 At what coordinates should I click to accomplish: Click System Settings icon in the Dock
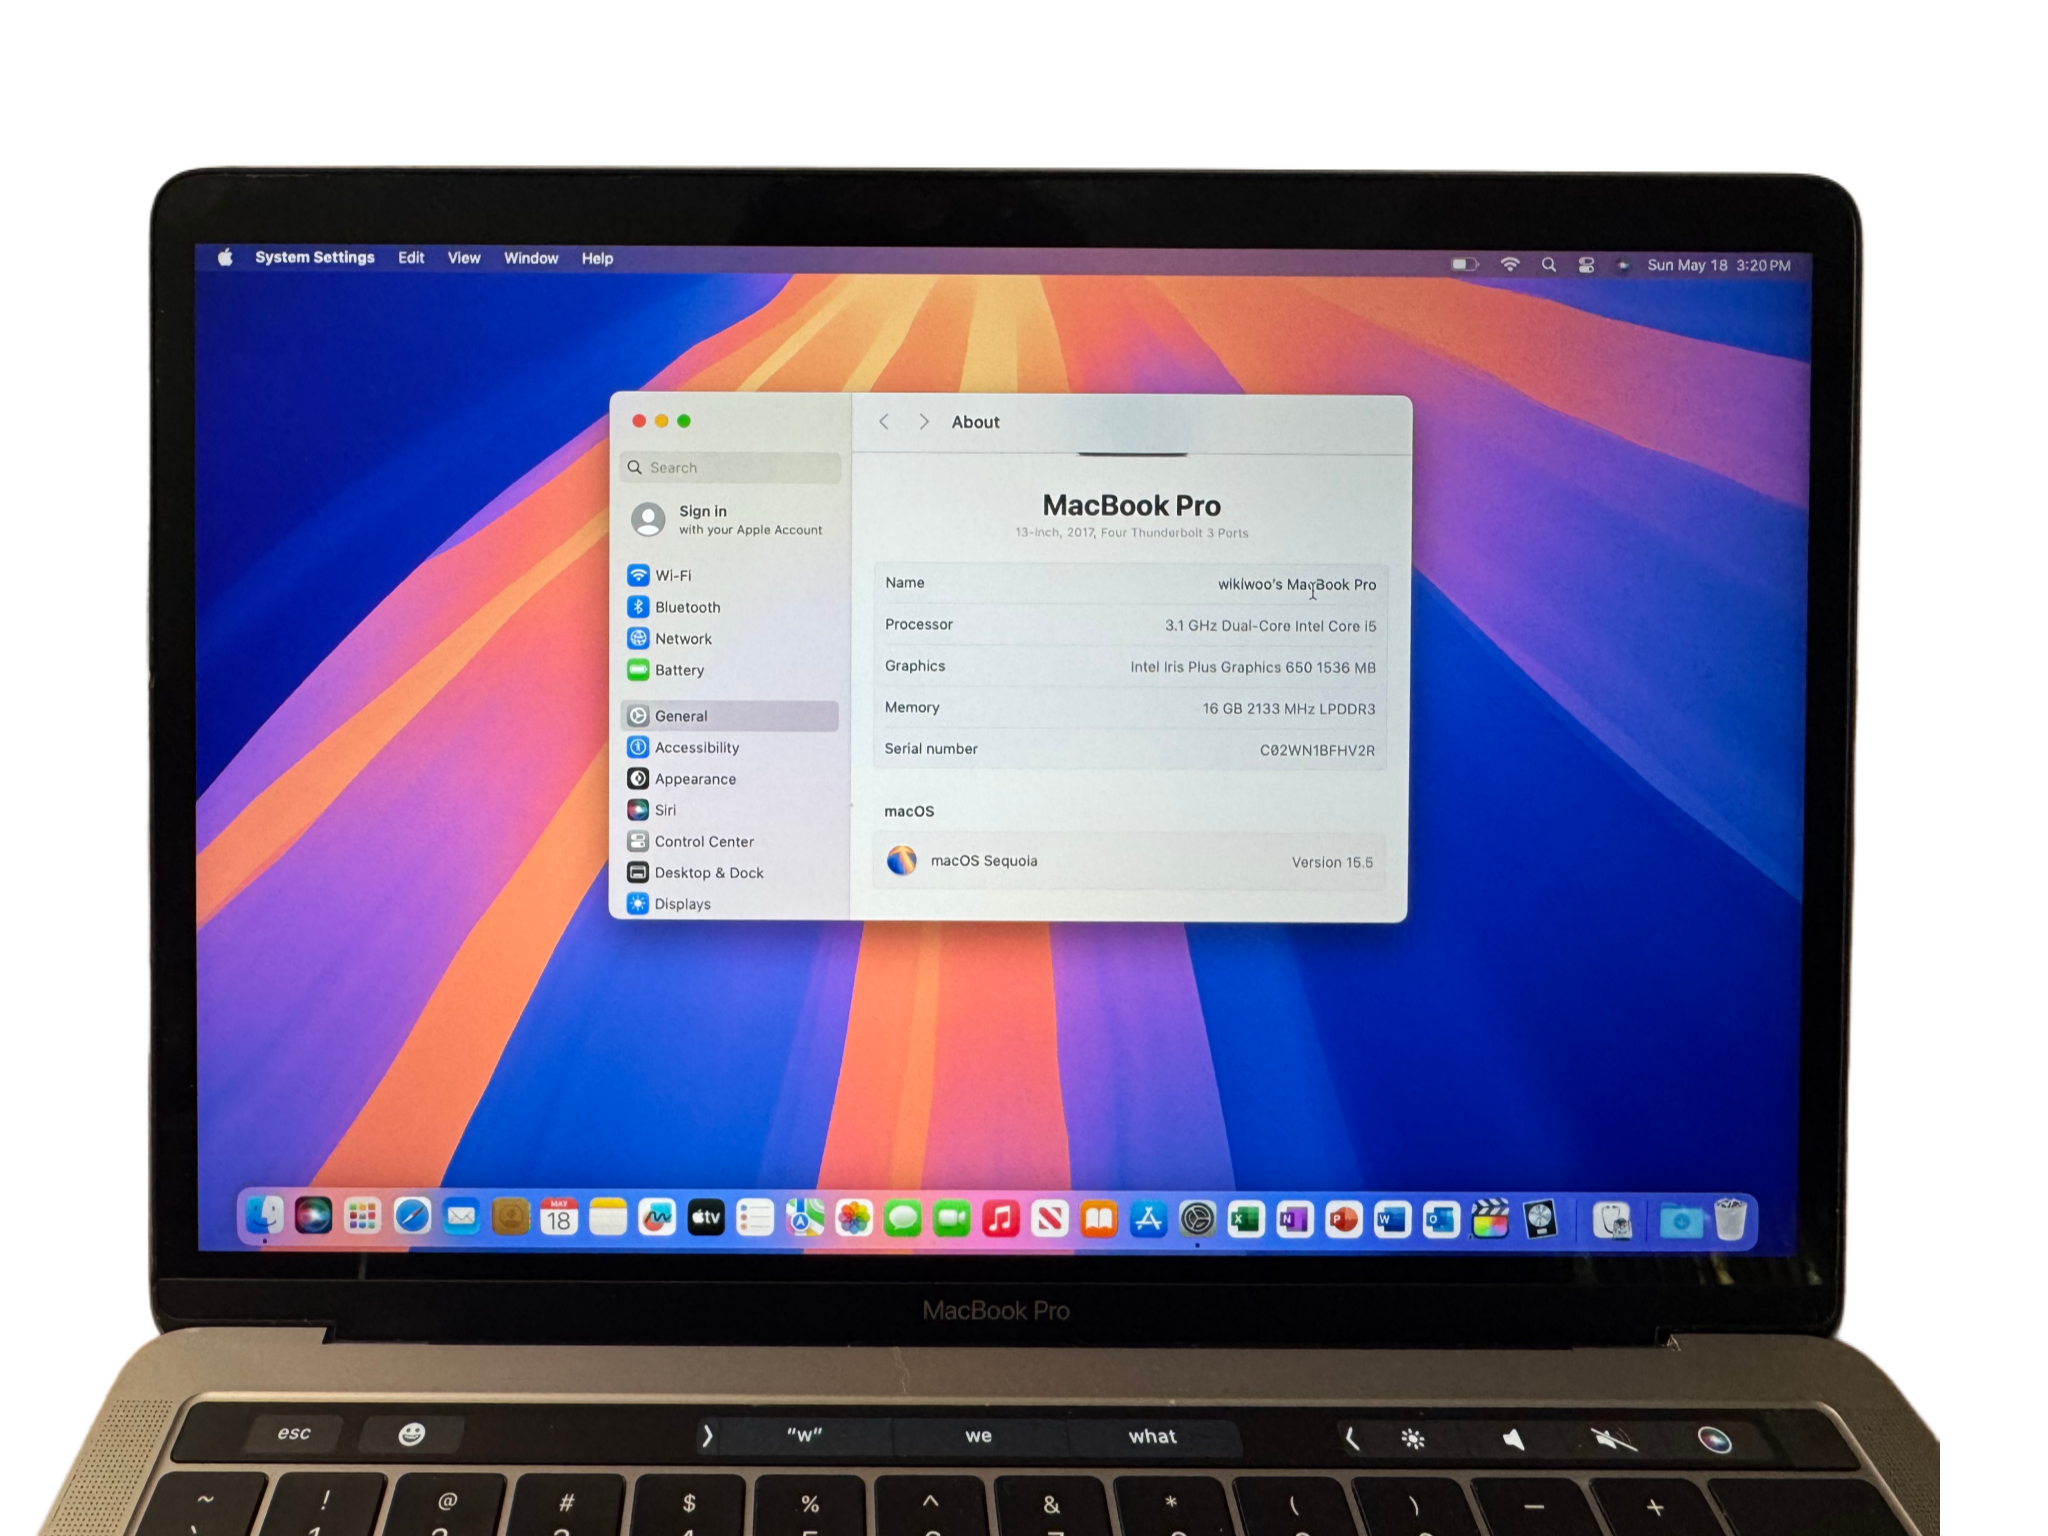(x=1197, y=1219)
